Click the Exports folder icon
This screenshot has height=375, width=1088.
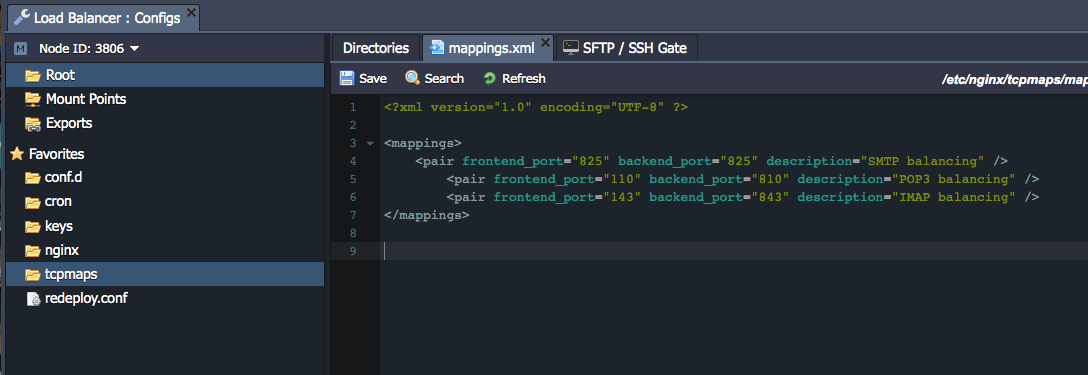(32, 124)
